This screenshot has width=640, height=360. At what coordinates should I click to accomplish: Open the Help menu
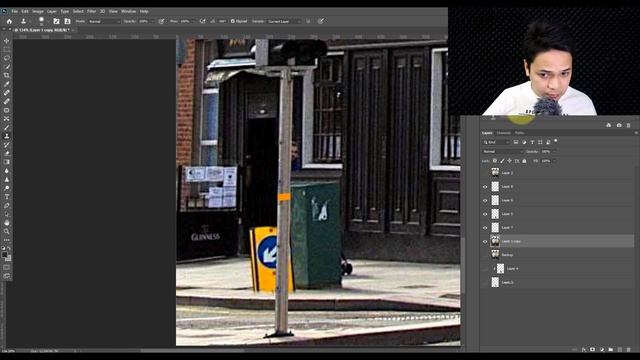[x=144, y=11]
